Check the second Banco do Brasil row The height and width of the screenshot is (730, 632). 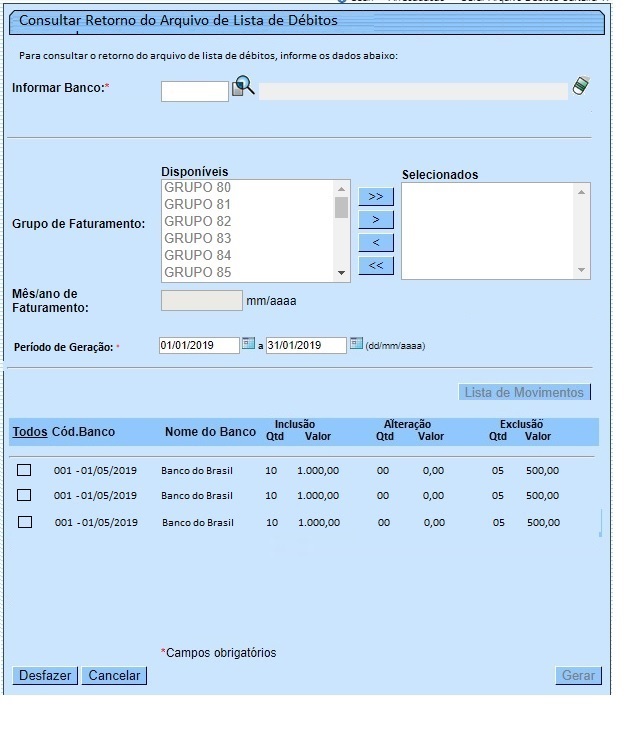point(25,495)
